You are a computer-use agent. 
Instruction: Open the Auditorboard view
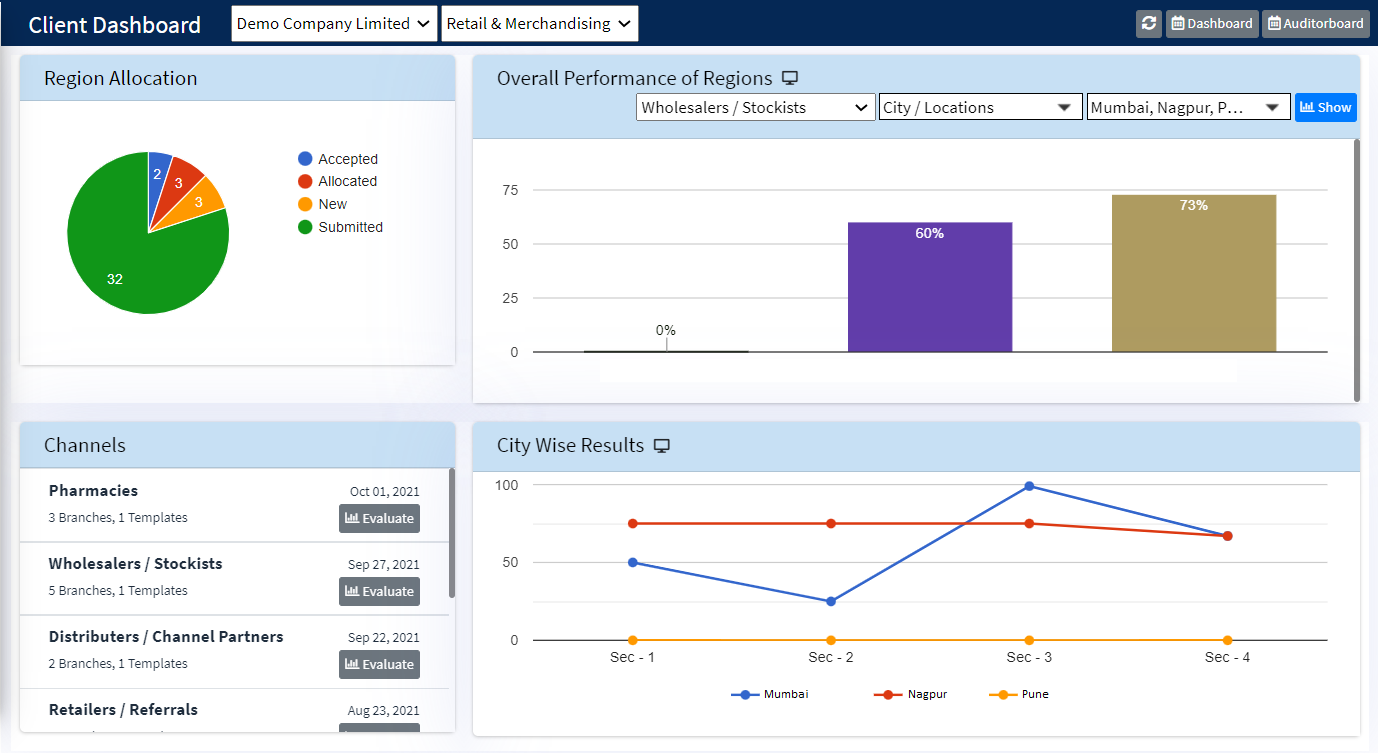coord(1315,24)
